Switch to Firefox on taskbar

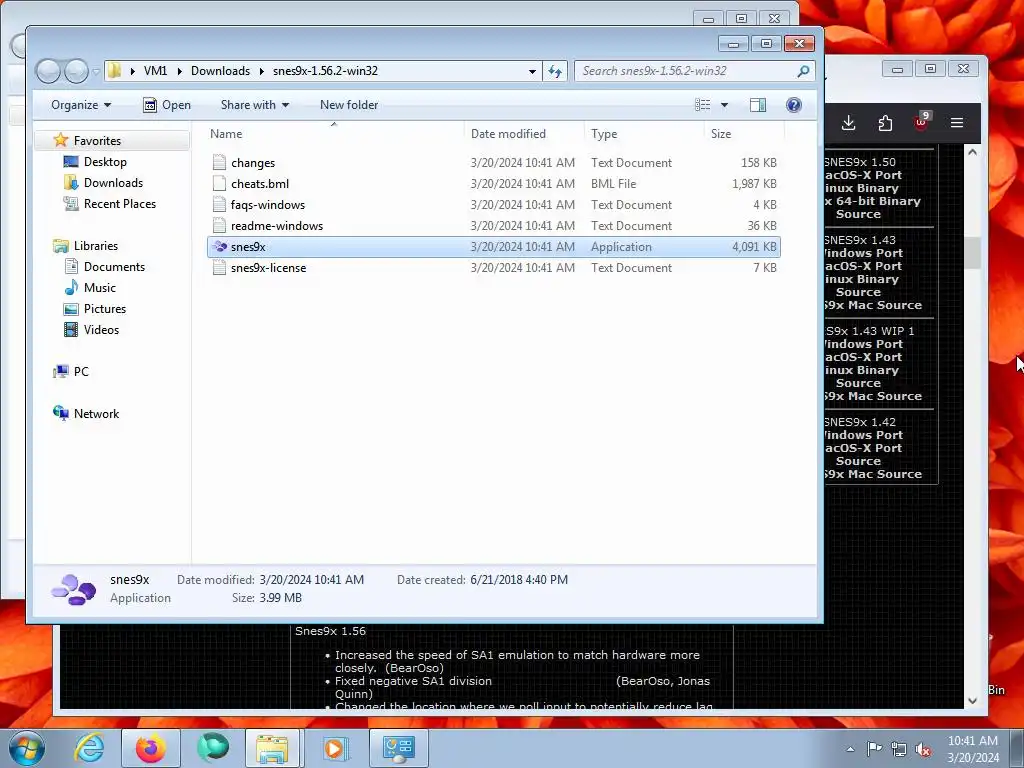[150, 748]
